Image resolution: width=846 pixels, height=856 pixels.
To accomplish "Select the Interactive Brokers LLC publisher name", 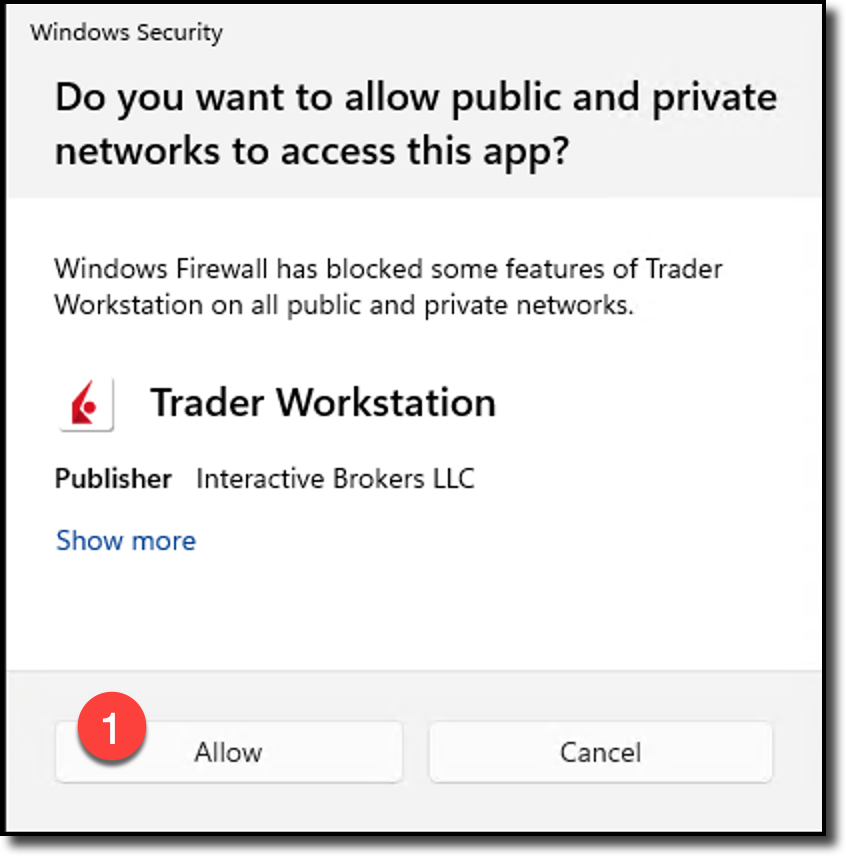I will 335,479.
